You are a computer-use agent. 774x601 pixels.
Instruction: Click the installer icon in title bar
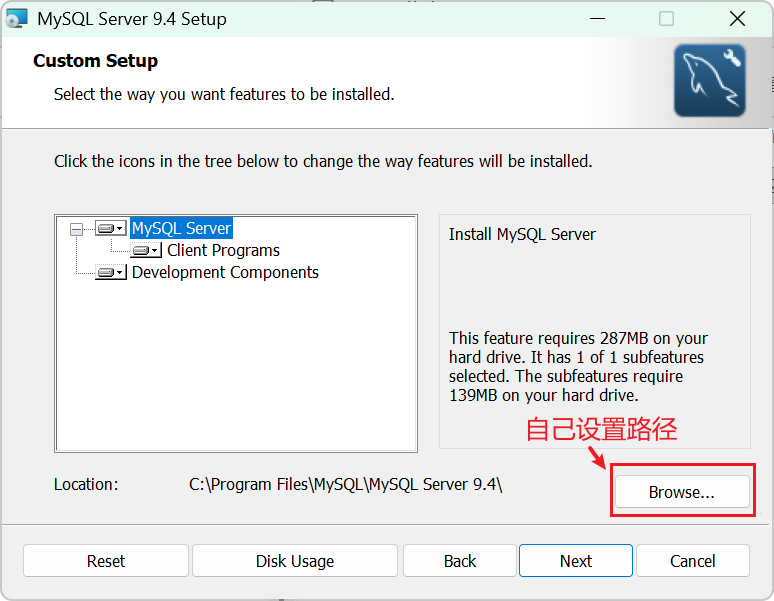pos(16,19)
